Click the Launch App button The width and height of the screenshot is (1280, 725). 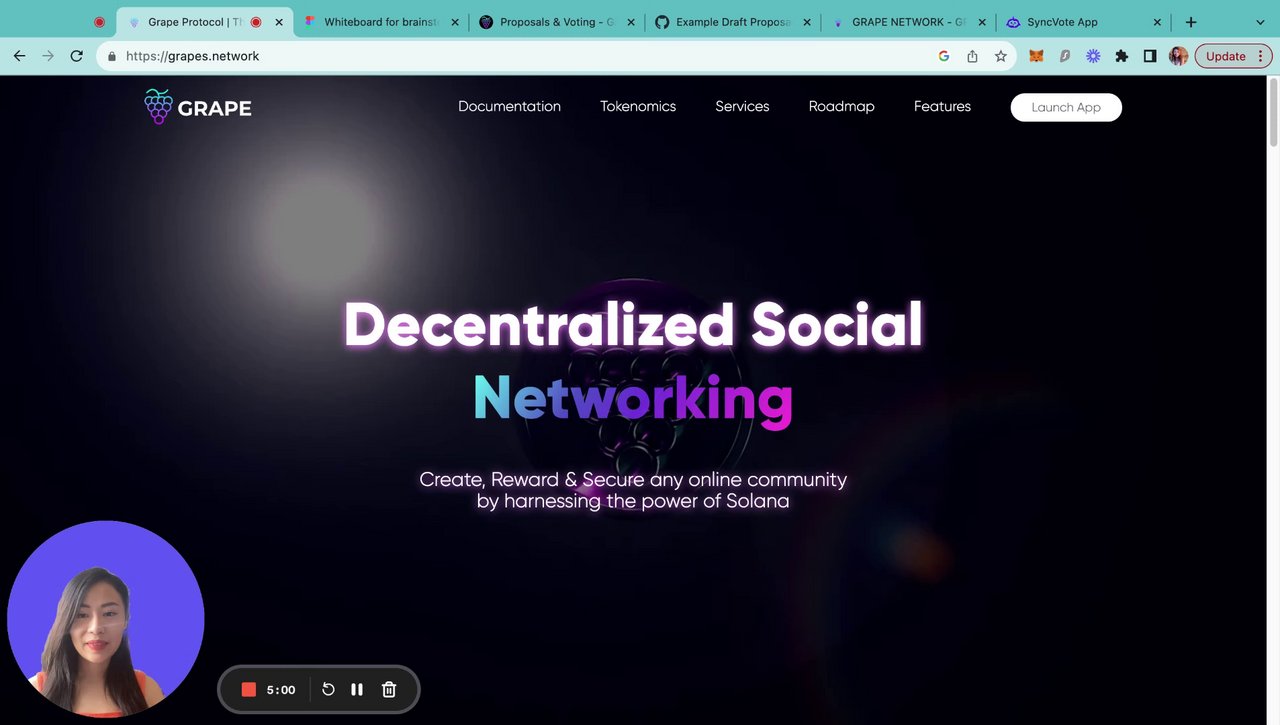coord(1066,107)
